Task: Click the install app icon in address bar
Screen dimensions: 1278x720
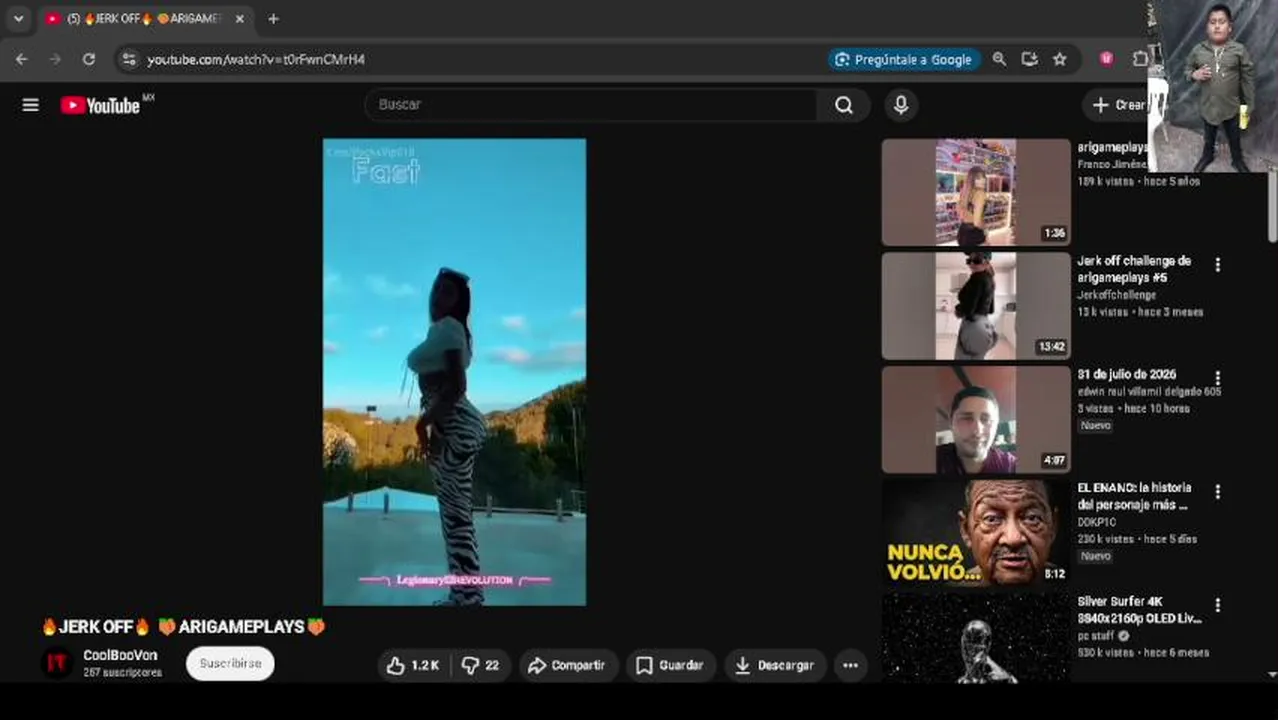Action: click(x=1029, y=59)
